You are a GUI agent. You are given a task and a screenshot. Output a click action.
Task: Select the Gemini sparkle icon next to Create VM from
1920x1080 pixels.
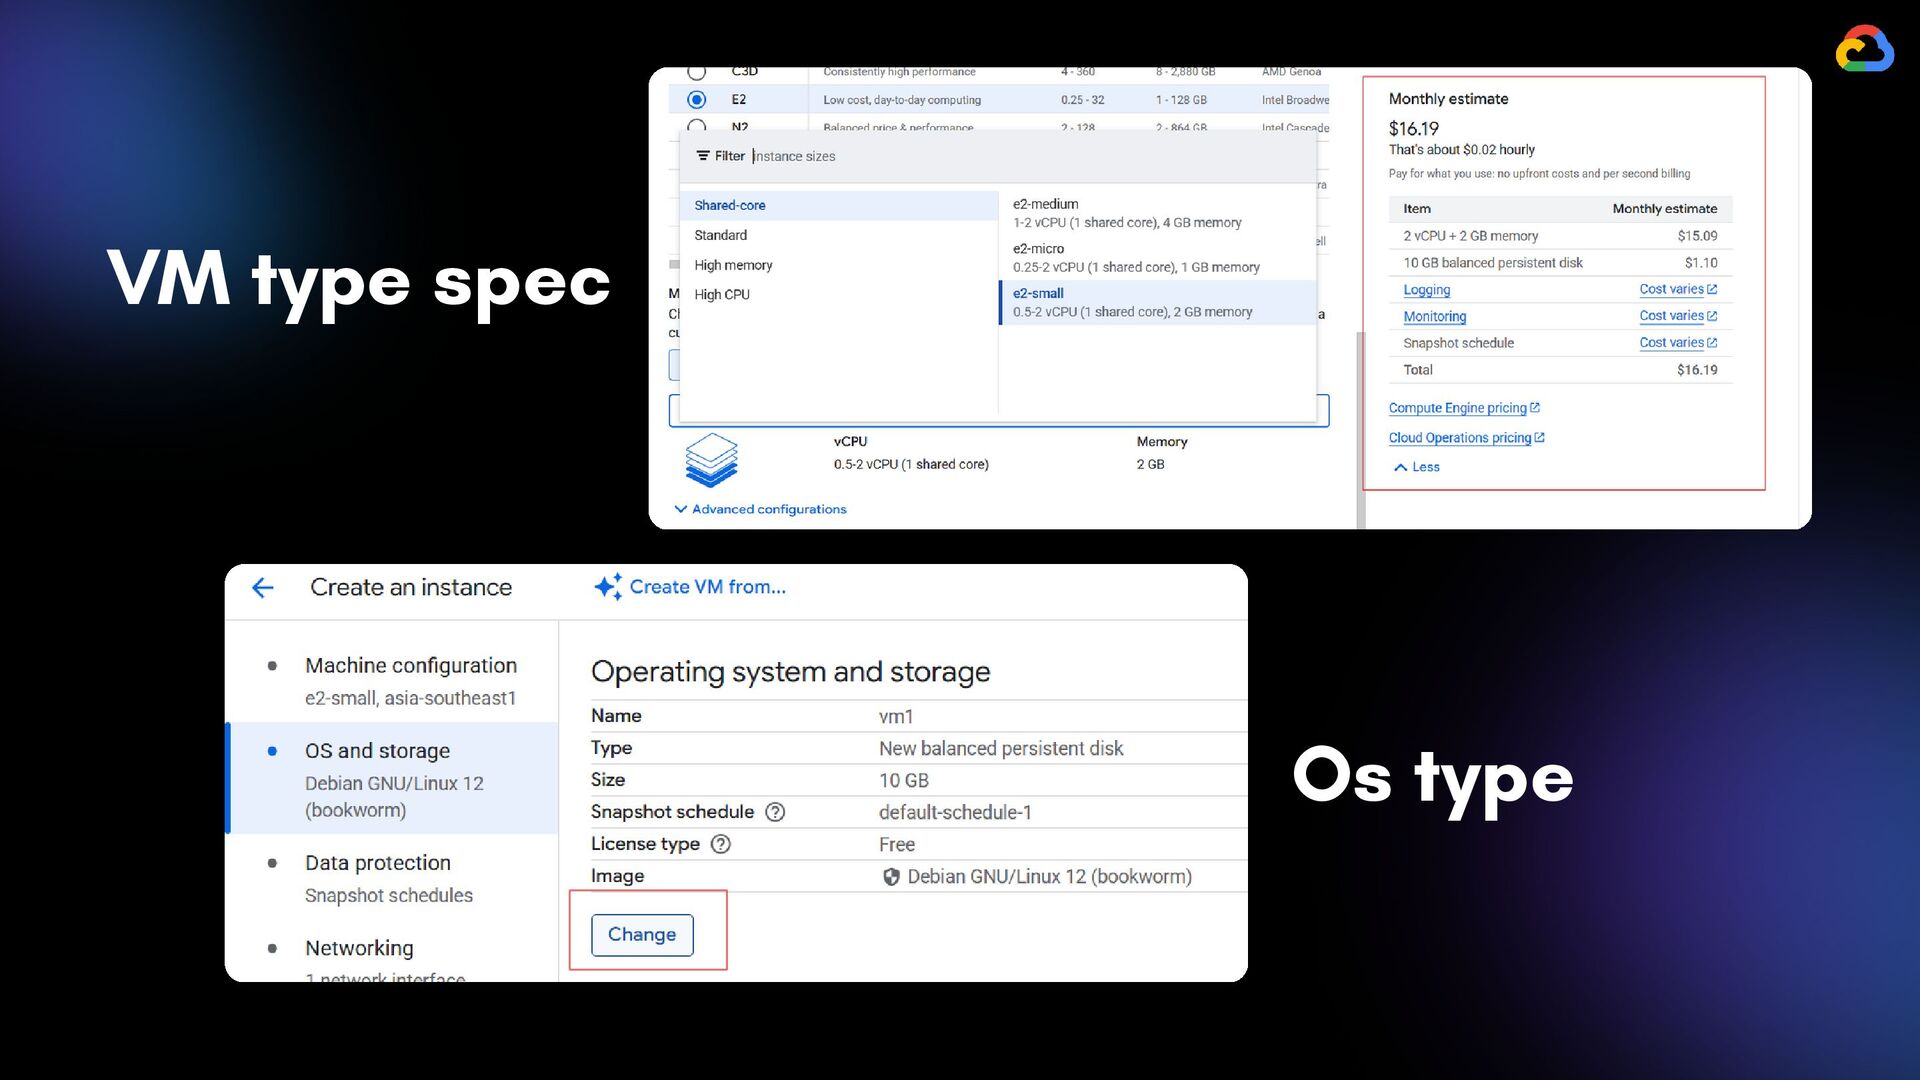[x=609, y=587]
